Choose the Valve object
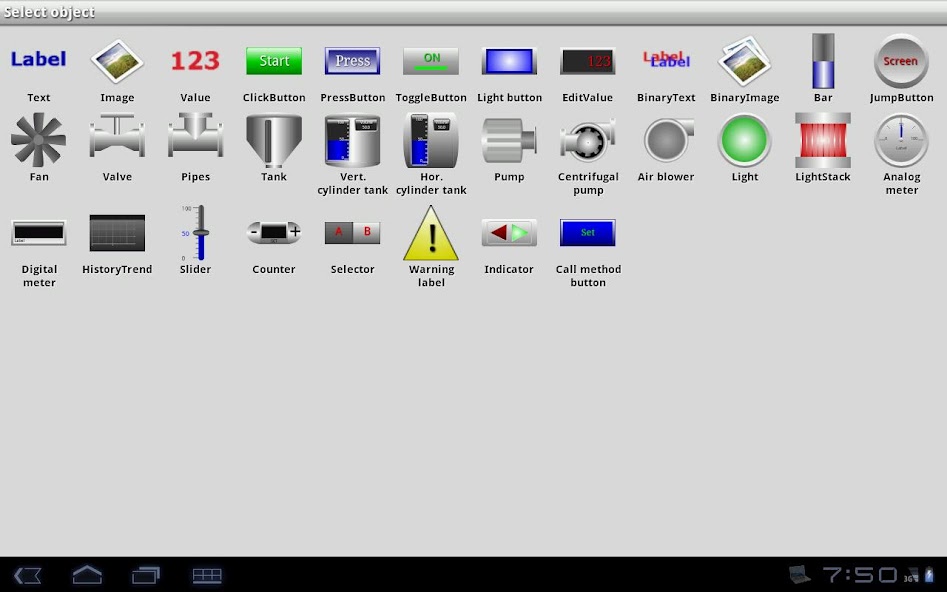 (117, 140)
